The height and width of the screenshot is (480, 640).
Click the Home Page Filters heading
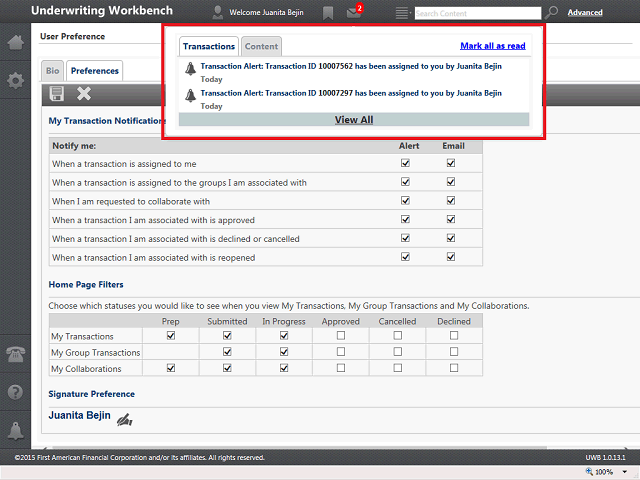coord(86,284)
